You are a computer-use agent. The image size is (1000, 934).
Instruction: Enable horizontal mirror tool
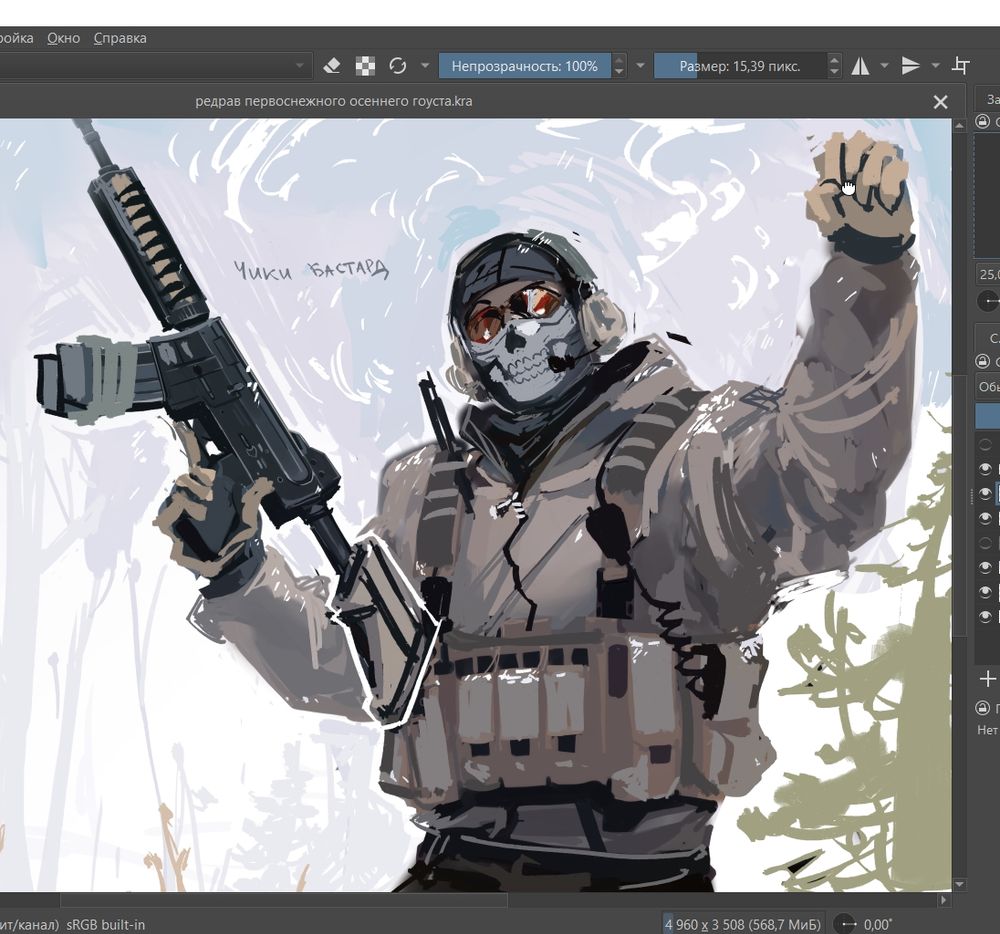pyautogui.click(x=860, y=66)
